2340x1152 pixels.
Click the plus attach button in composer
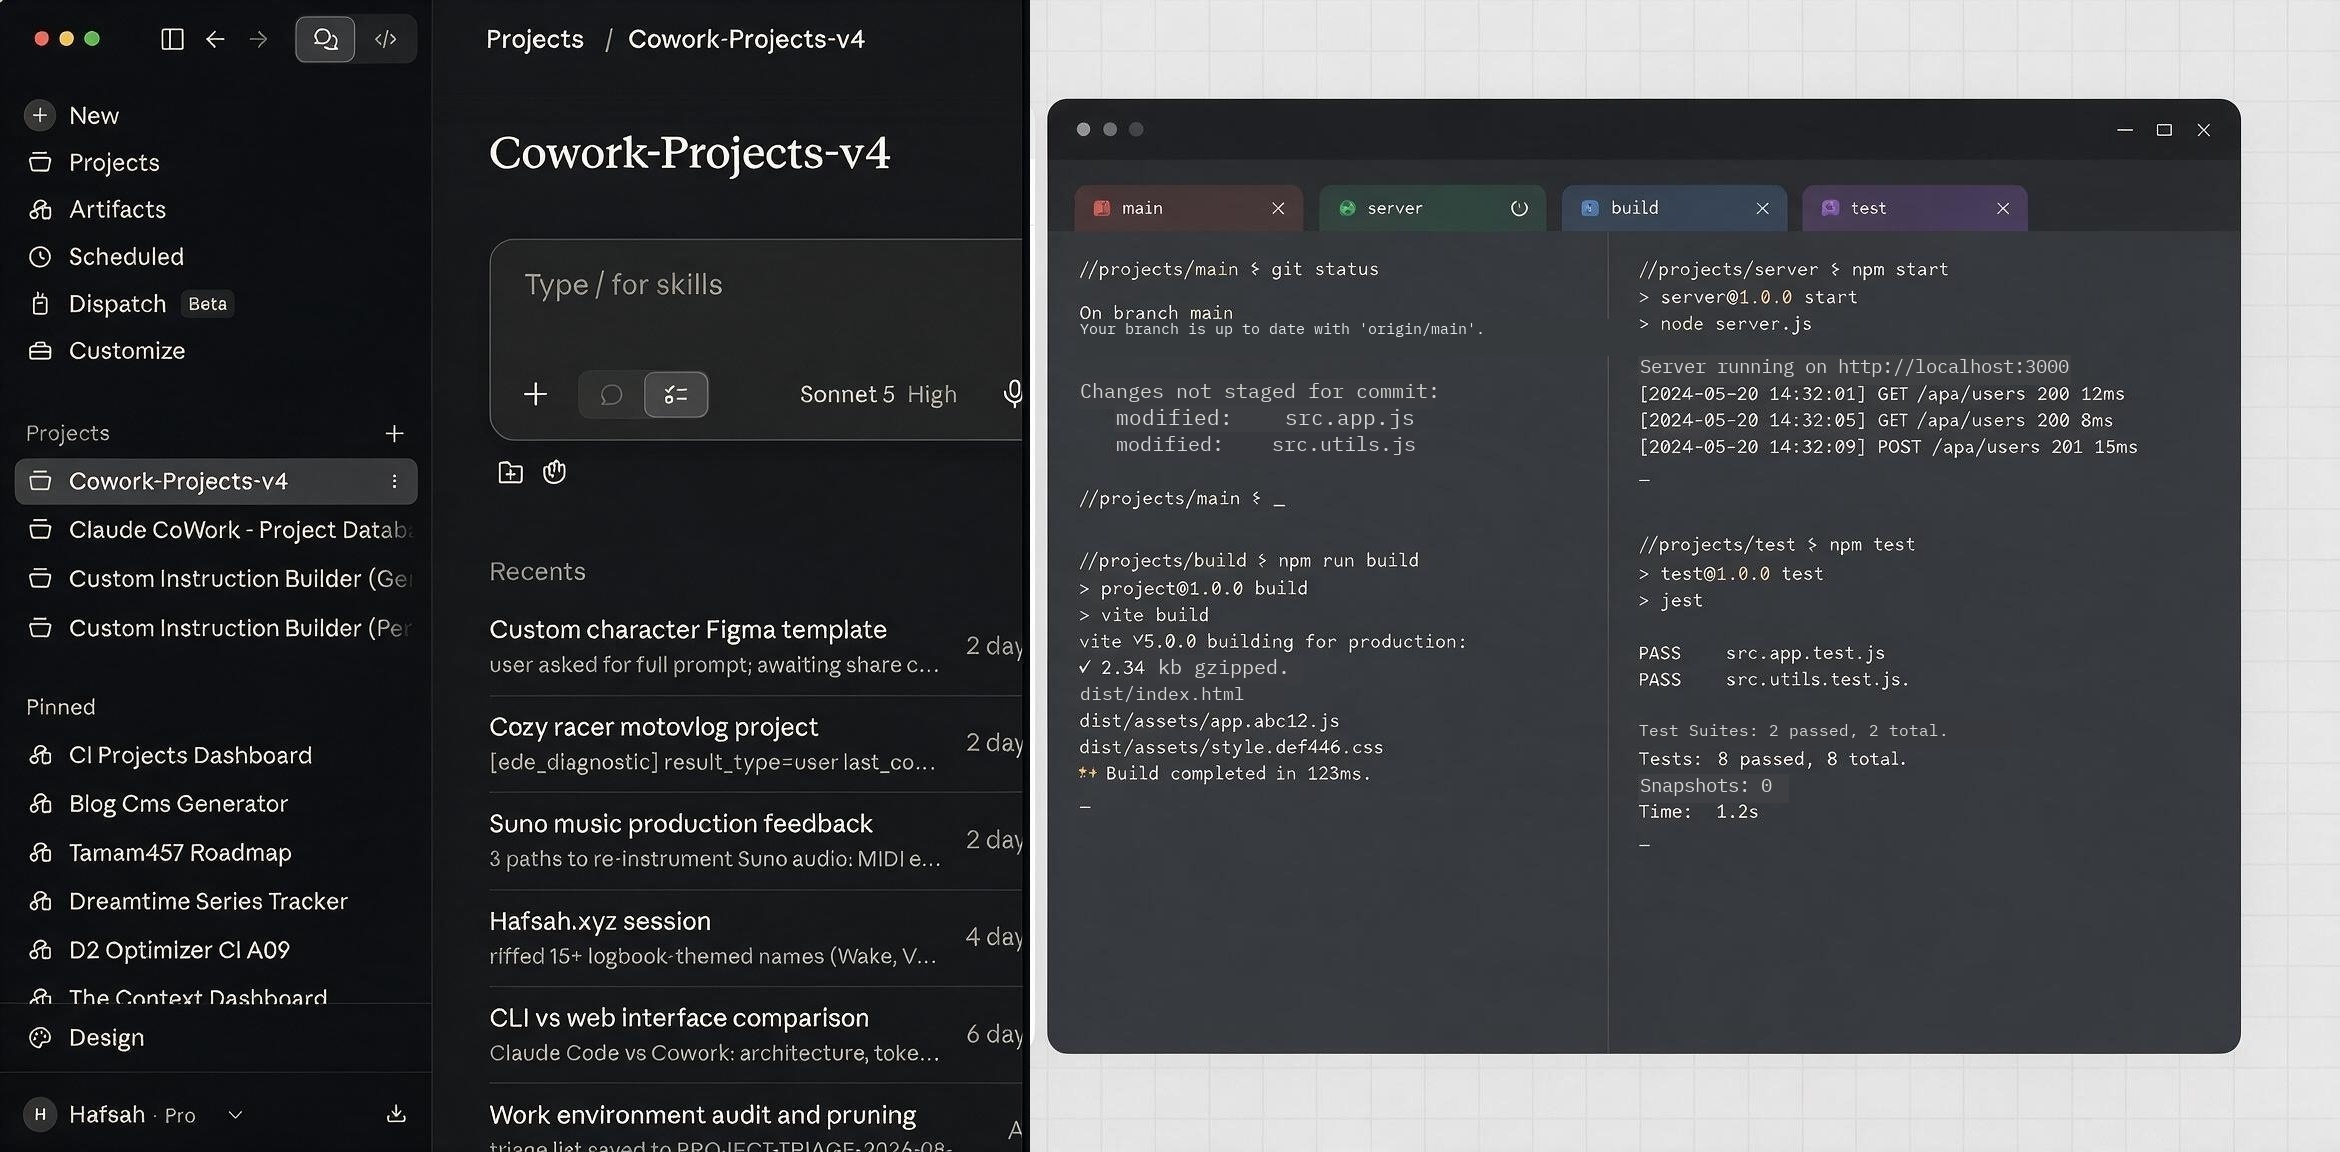point(535,394)
